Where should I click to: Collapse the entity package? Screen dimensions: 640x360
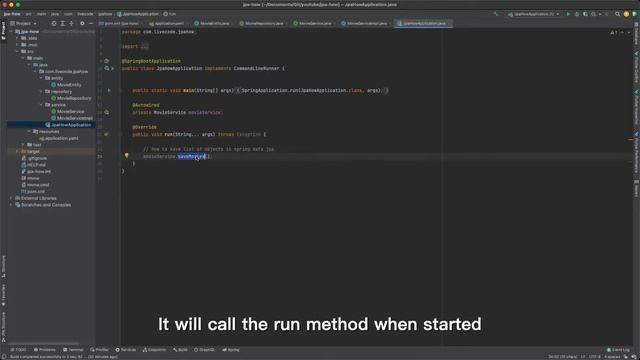(41, 78)
